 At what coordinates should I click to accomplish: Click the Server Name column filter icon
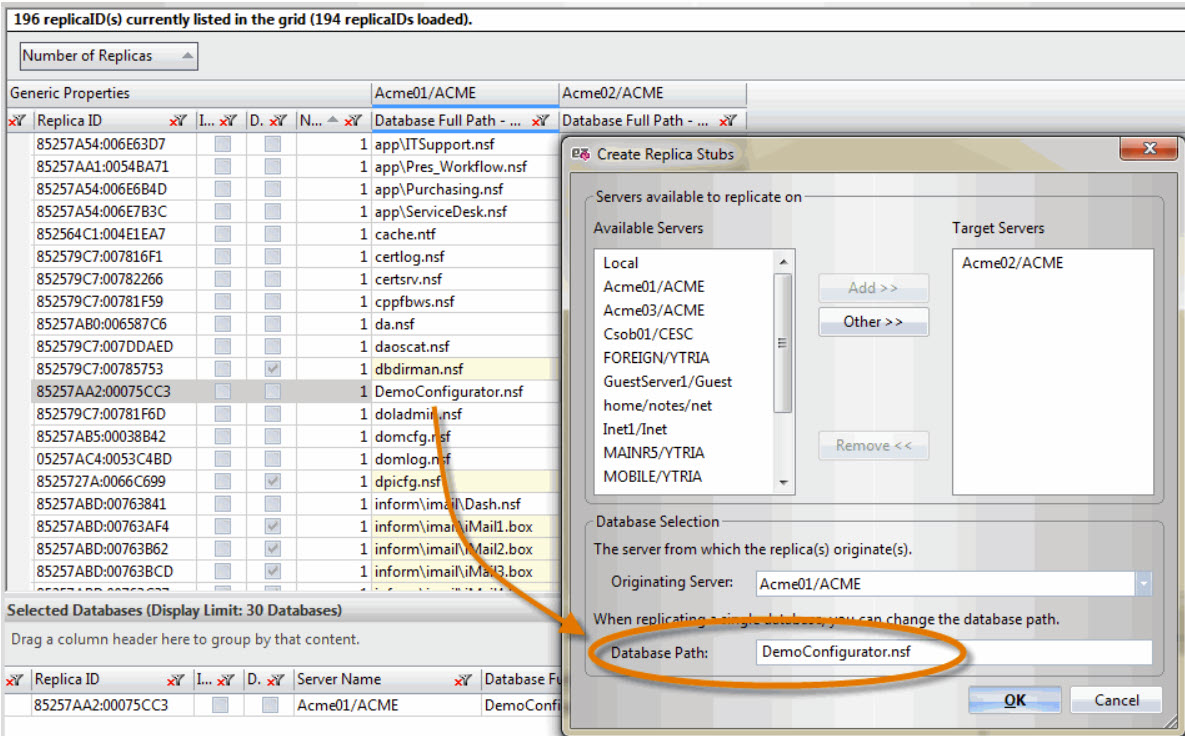(463, 680)
